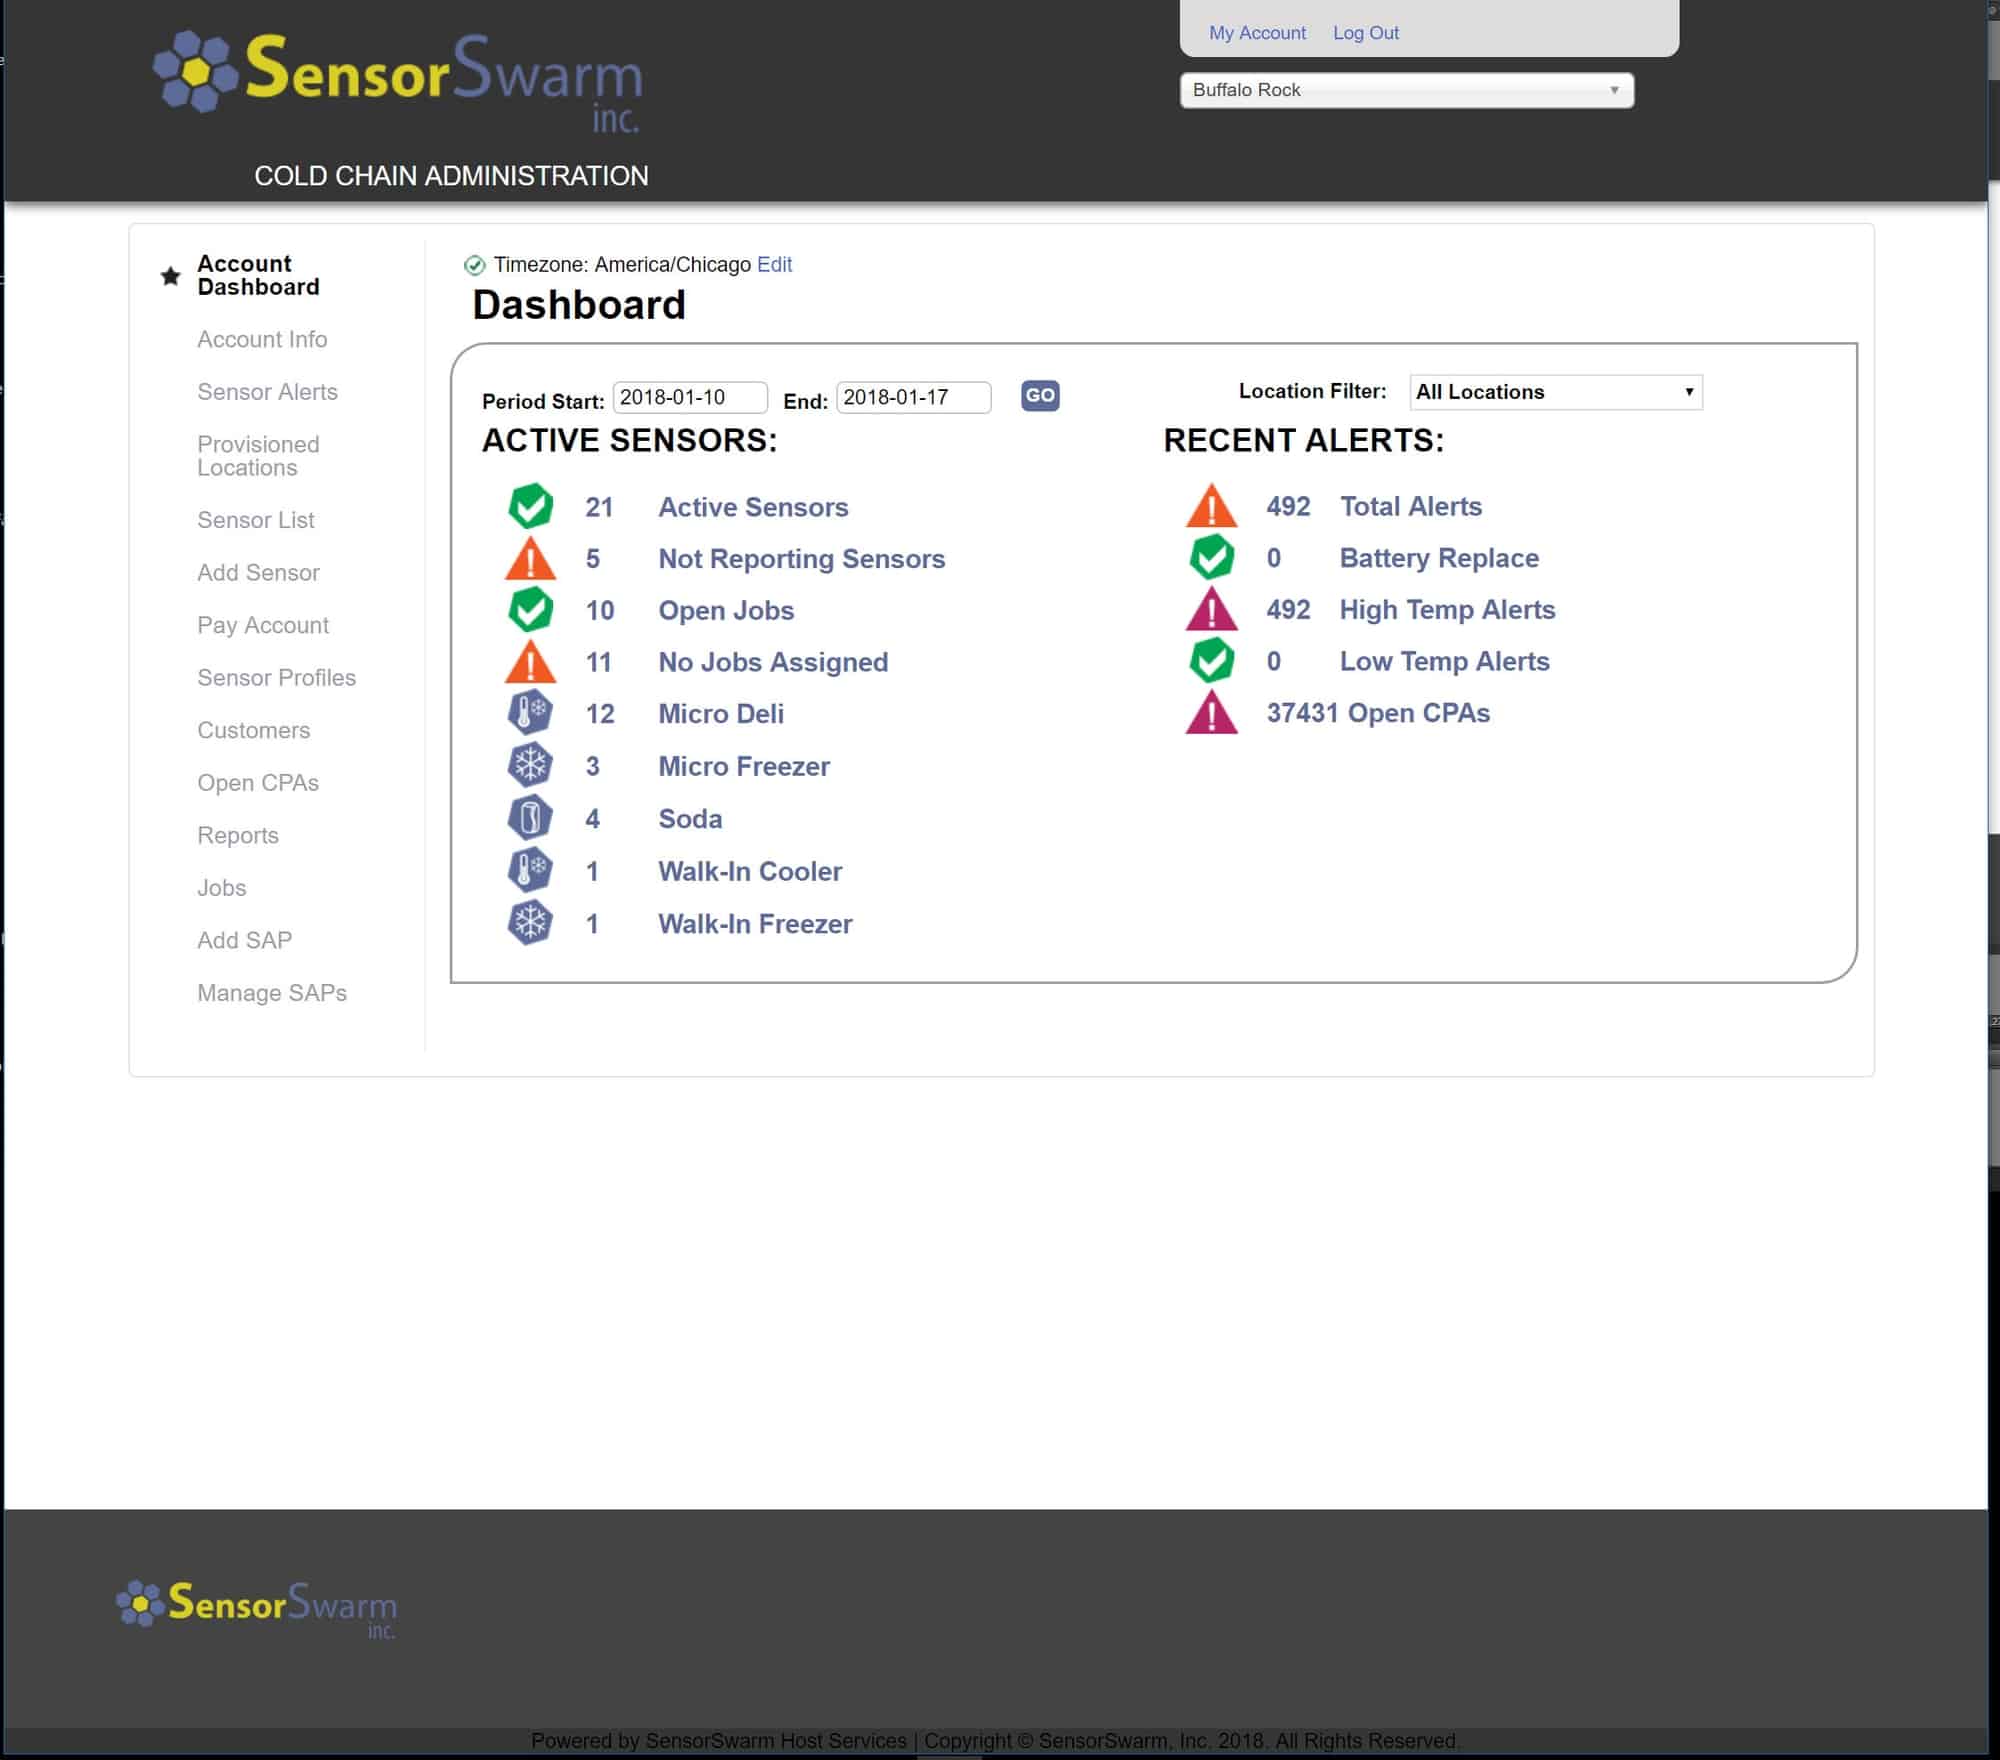The width and height of the screenshot is (2000, 1760).
Task: Click the orange triangle icon beside Total Alerts
Action: coord(1211,507)
